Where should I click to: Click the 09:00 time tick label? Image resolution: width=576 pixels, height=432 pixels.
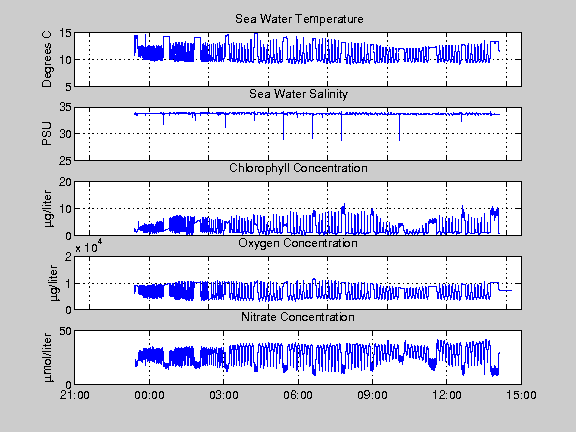(372, 395)
